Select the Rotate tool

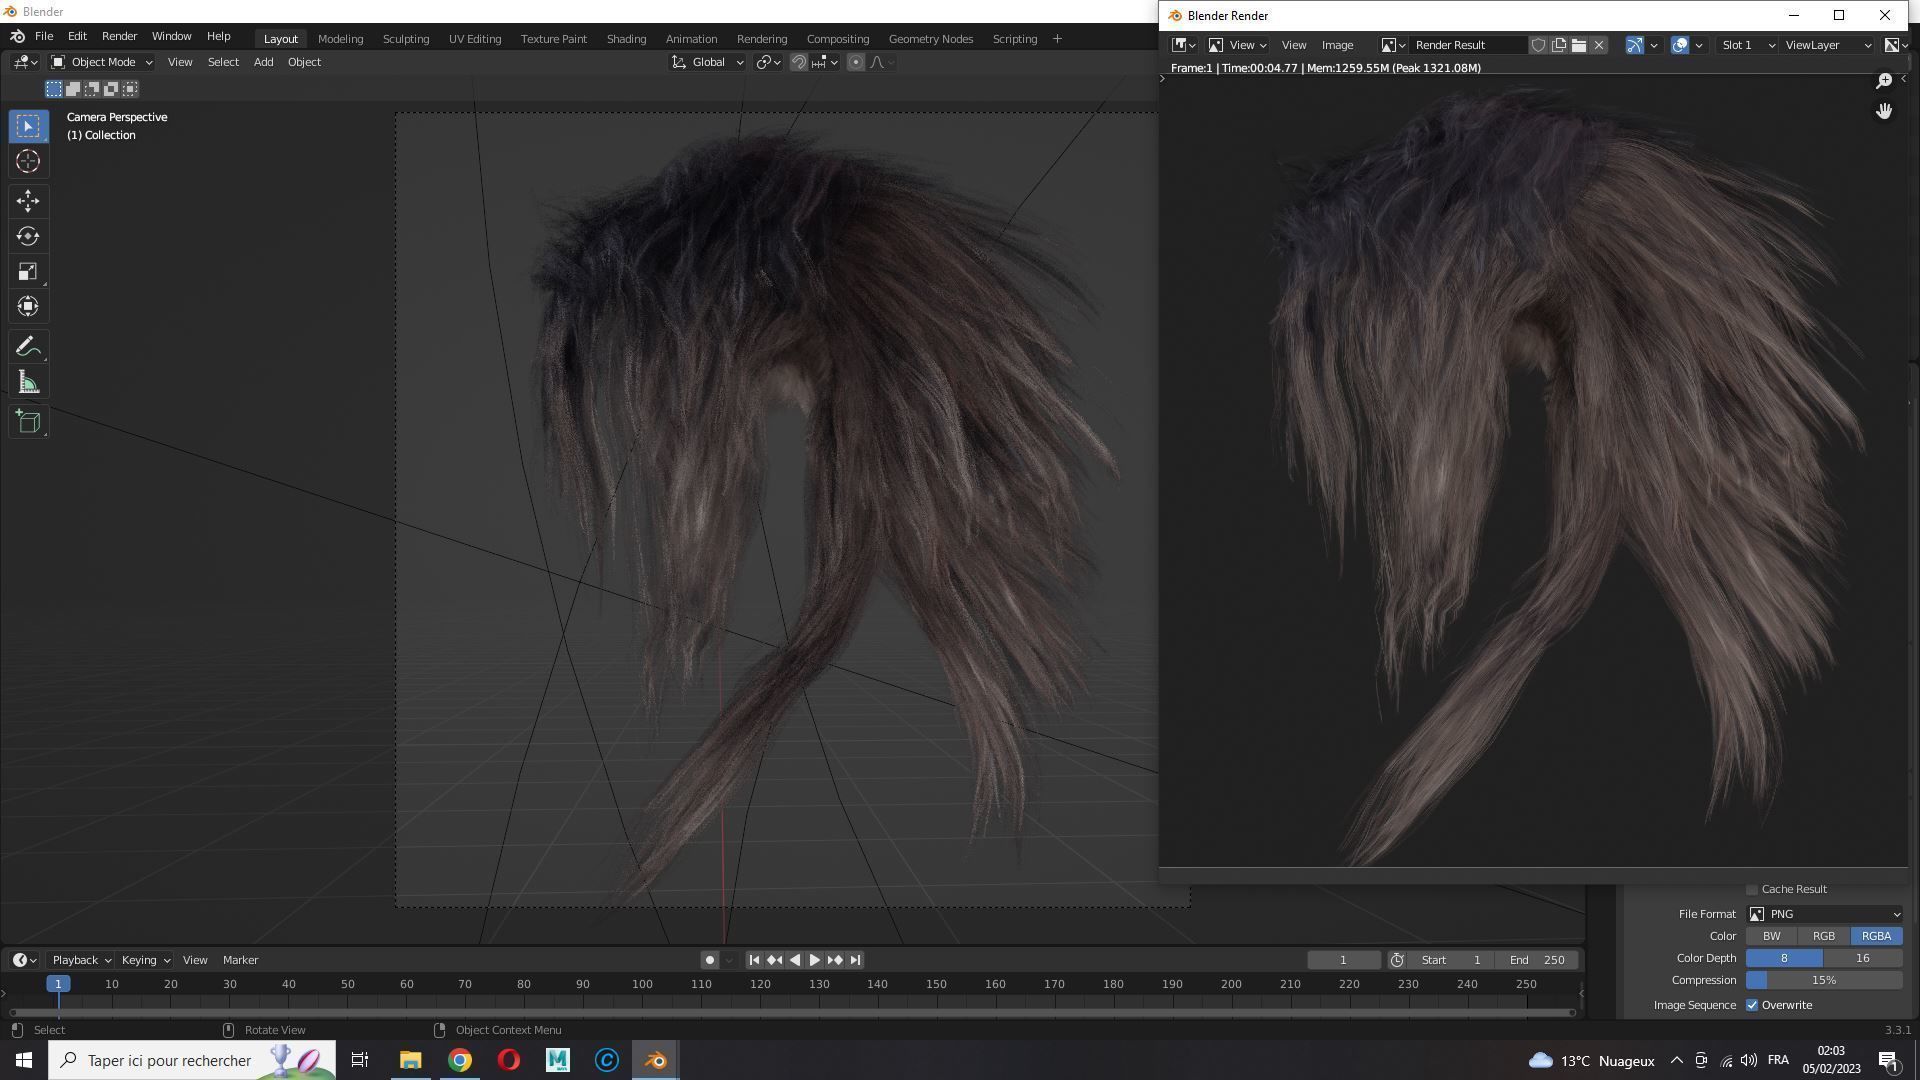[28, 236]
